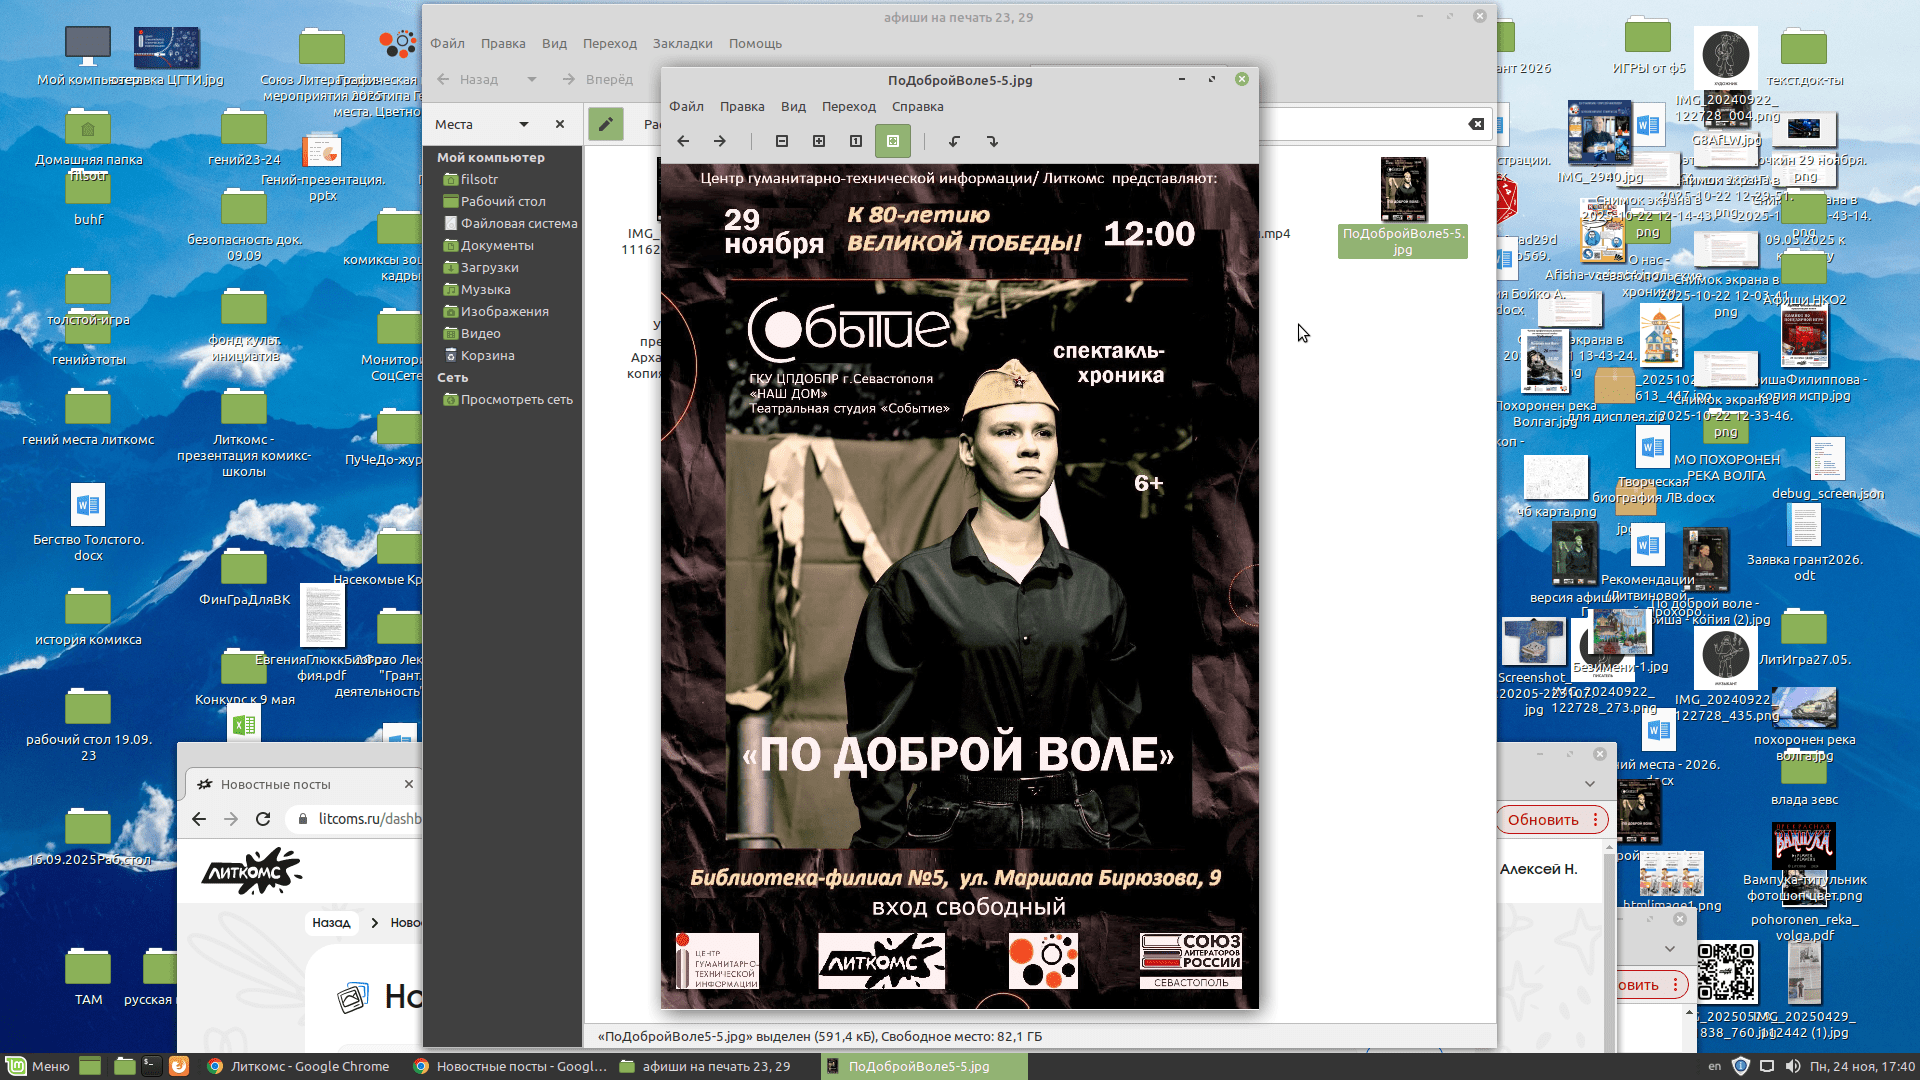Viewport: 1920px width, 1080px height.
Task: Zoom in the poster image
Action: (x=819, y=141)
